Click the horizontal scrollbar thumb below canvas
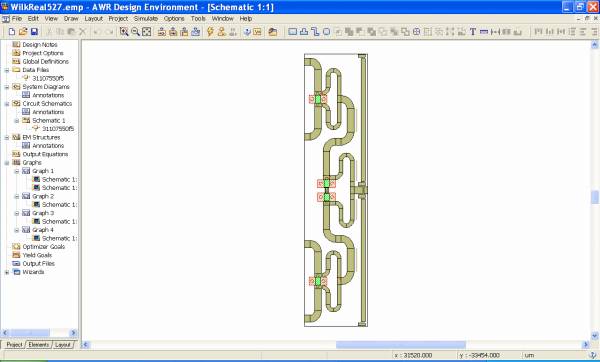The width and height of the screenshot is (600, 362). click(401, 345)
